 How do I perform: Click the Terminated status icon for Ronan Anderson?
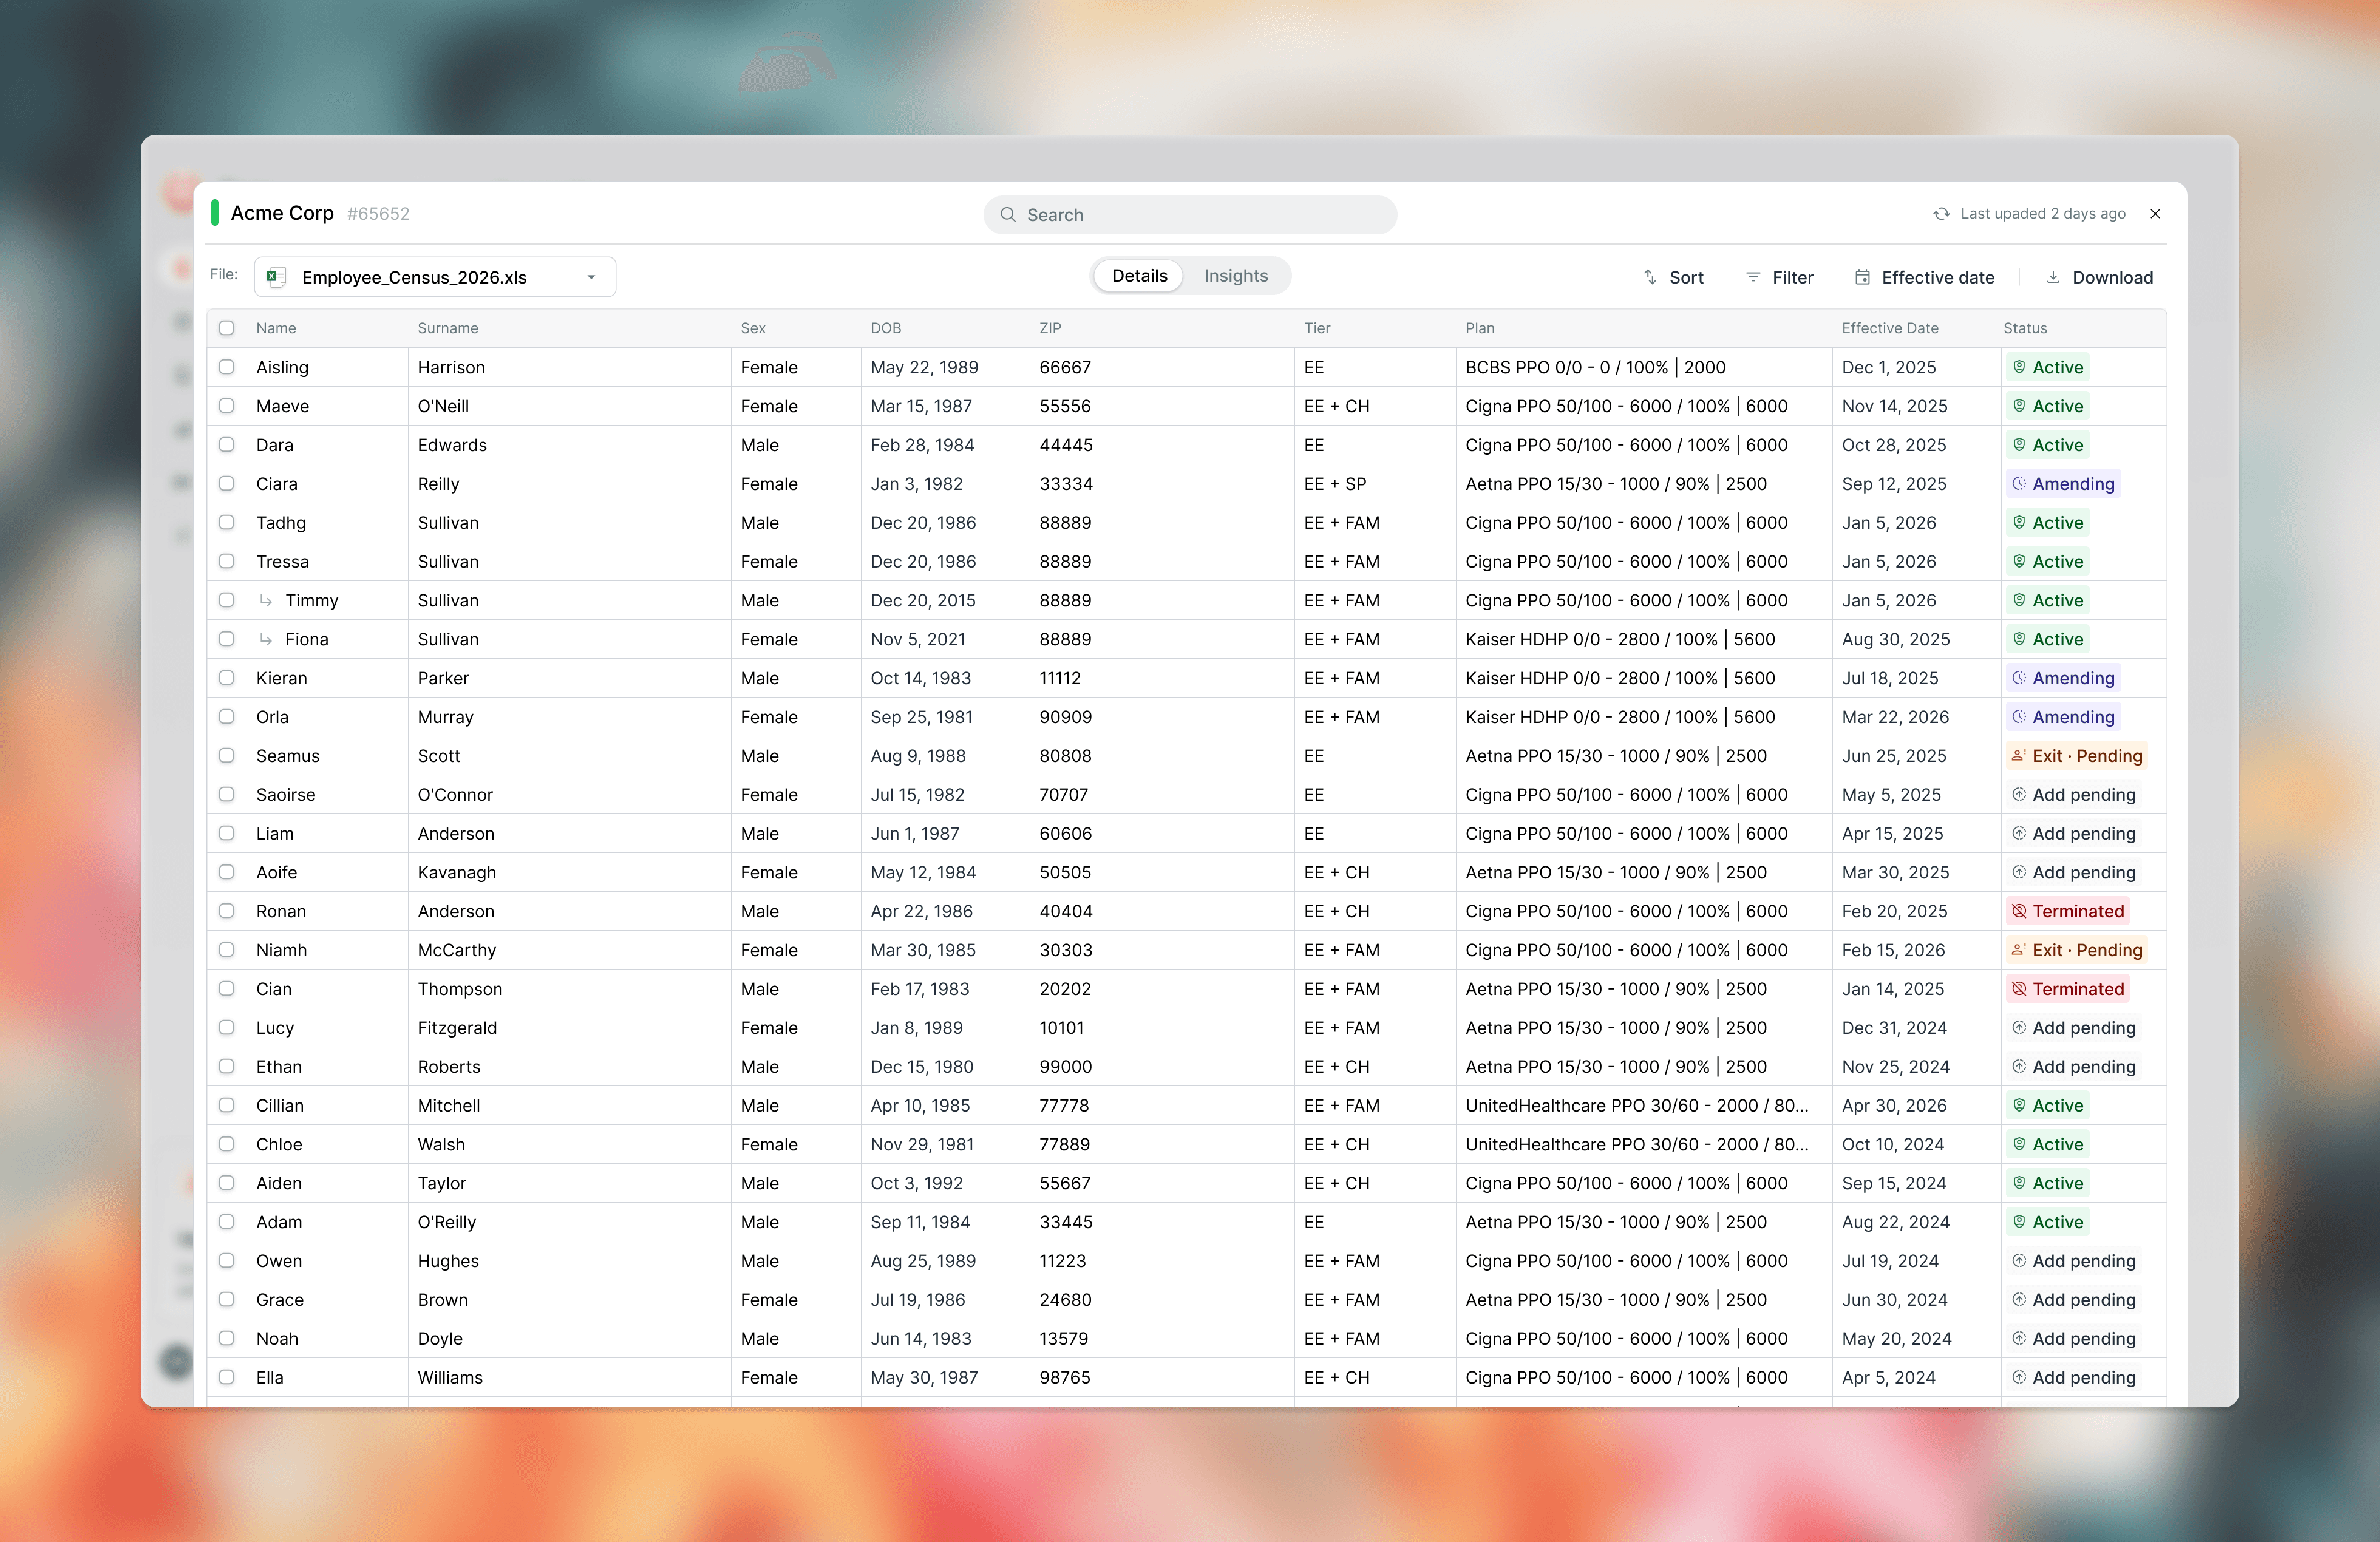click(x=2019, y=911)
